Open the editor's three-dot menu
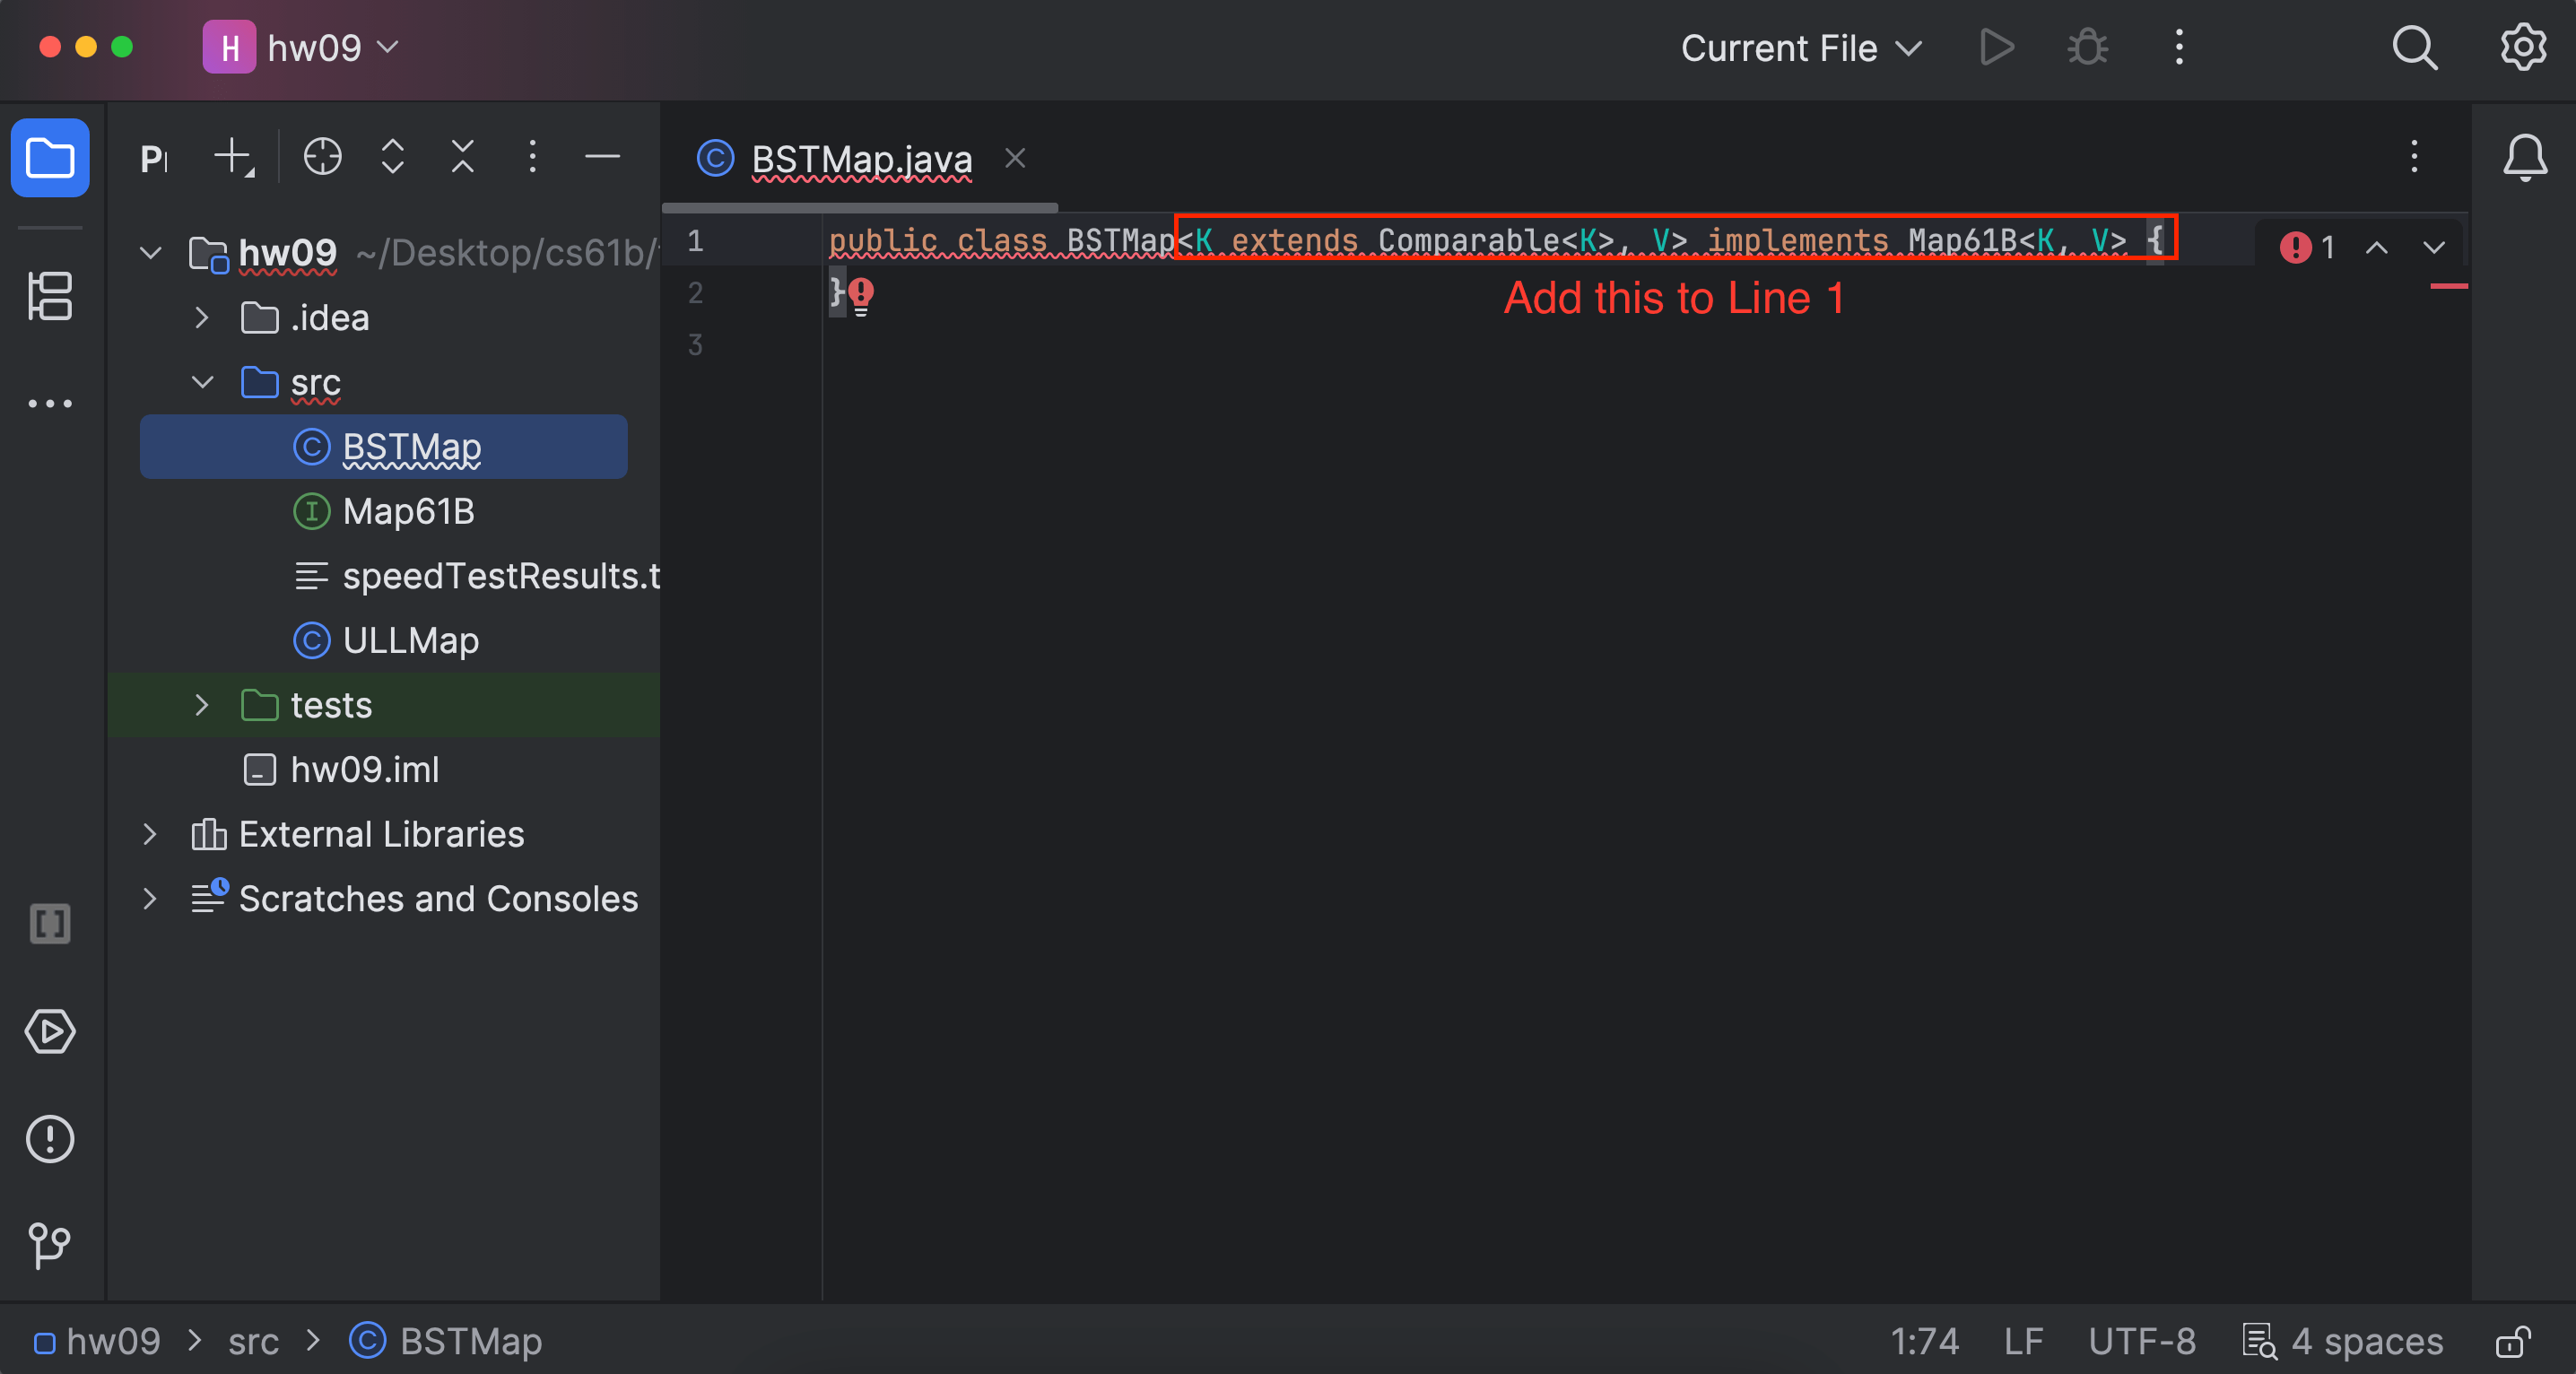Viewport: 2576px width, 1374px height. click(x=2415, y=157)
